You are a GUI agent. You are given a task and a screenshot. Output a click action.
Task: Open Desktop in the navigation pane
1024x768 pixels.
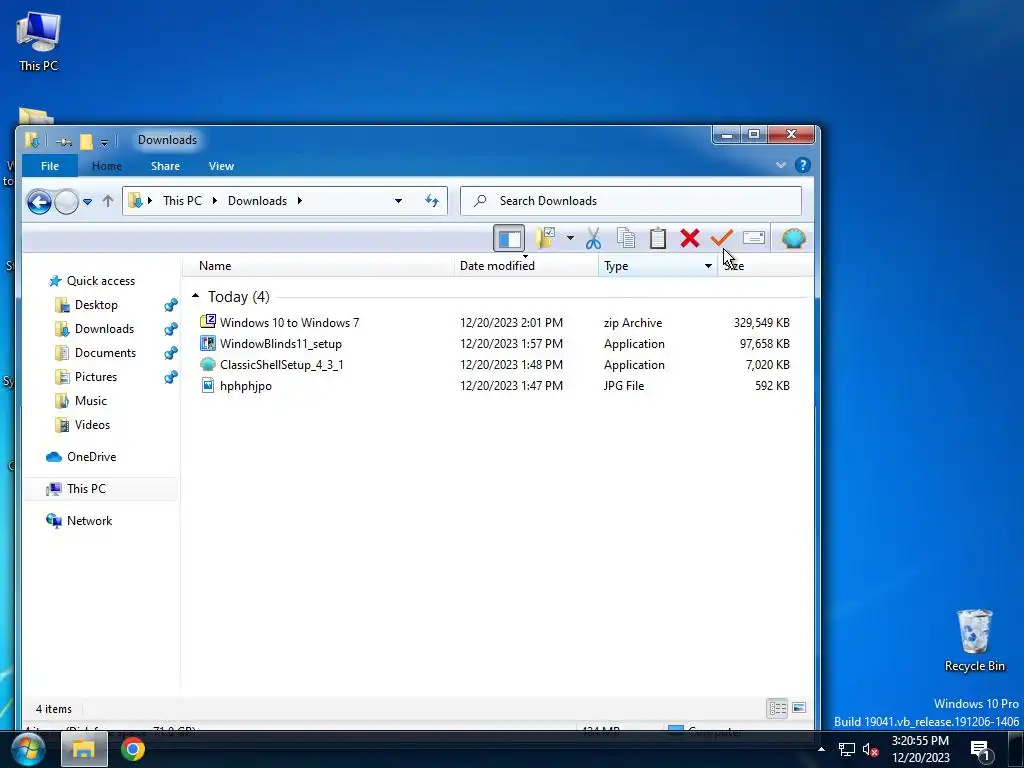point(96,305)
